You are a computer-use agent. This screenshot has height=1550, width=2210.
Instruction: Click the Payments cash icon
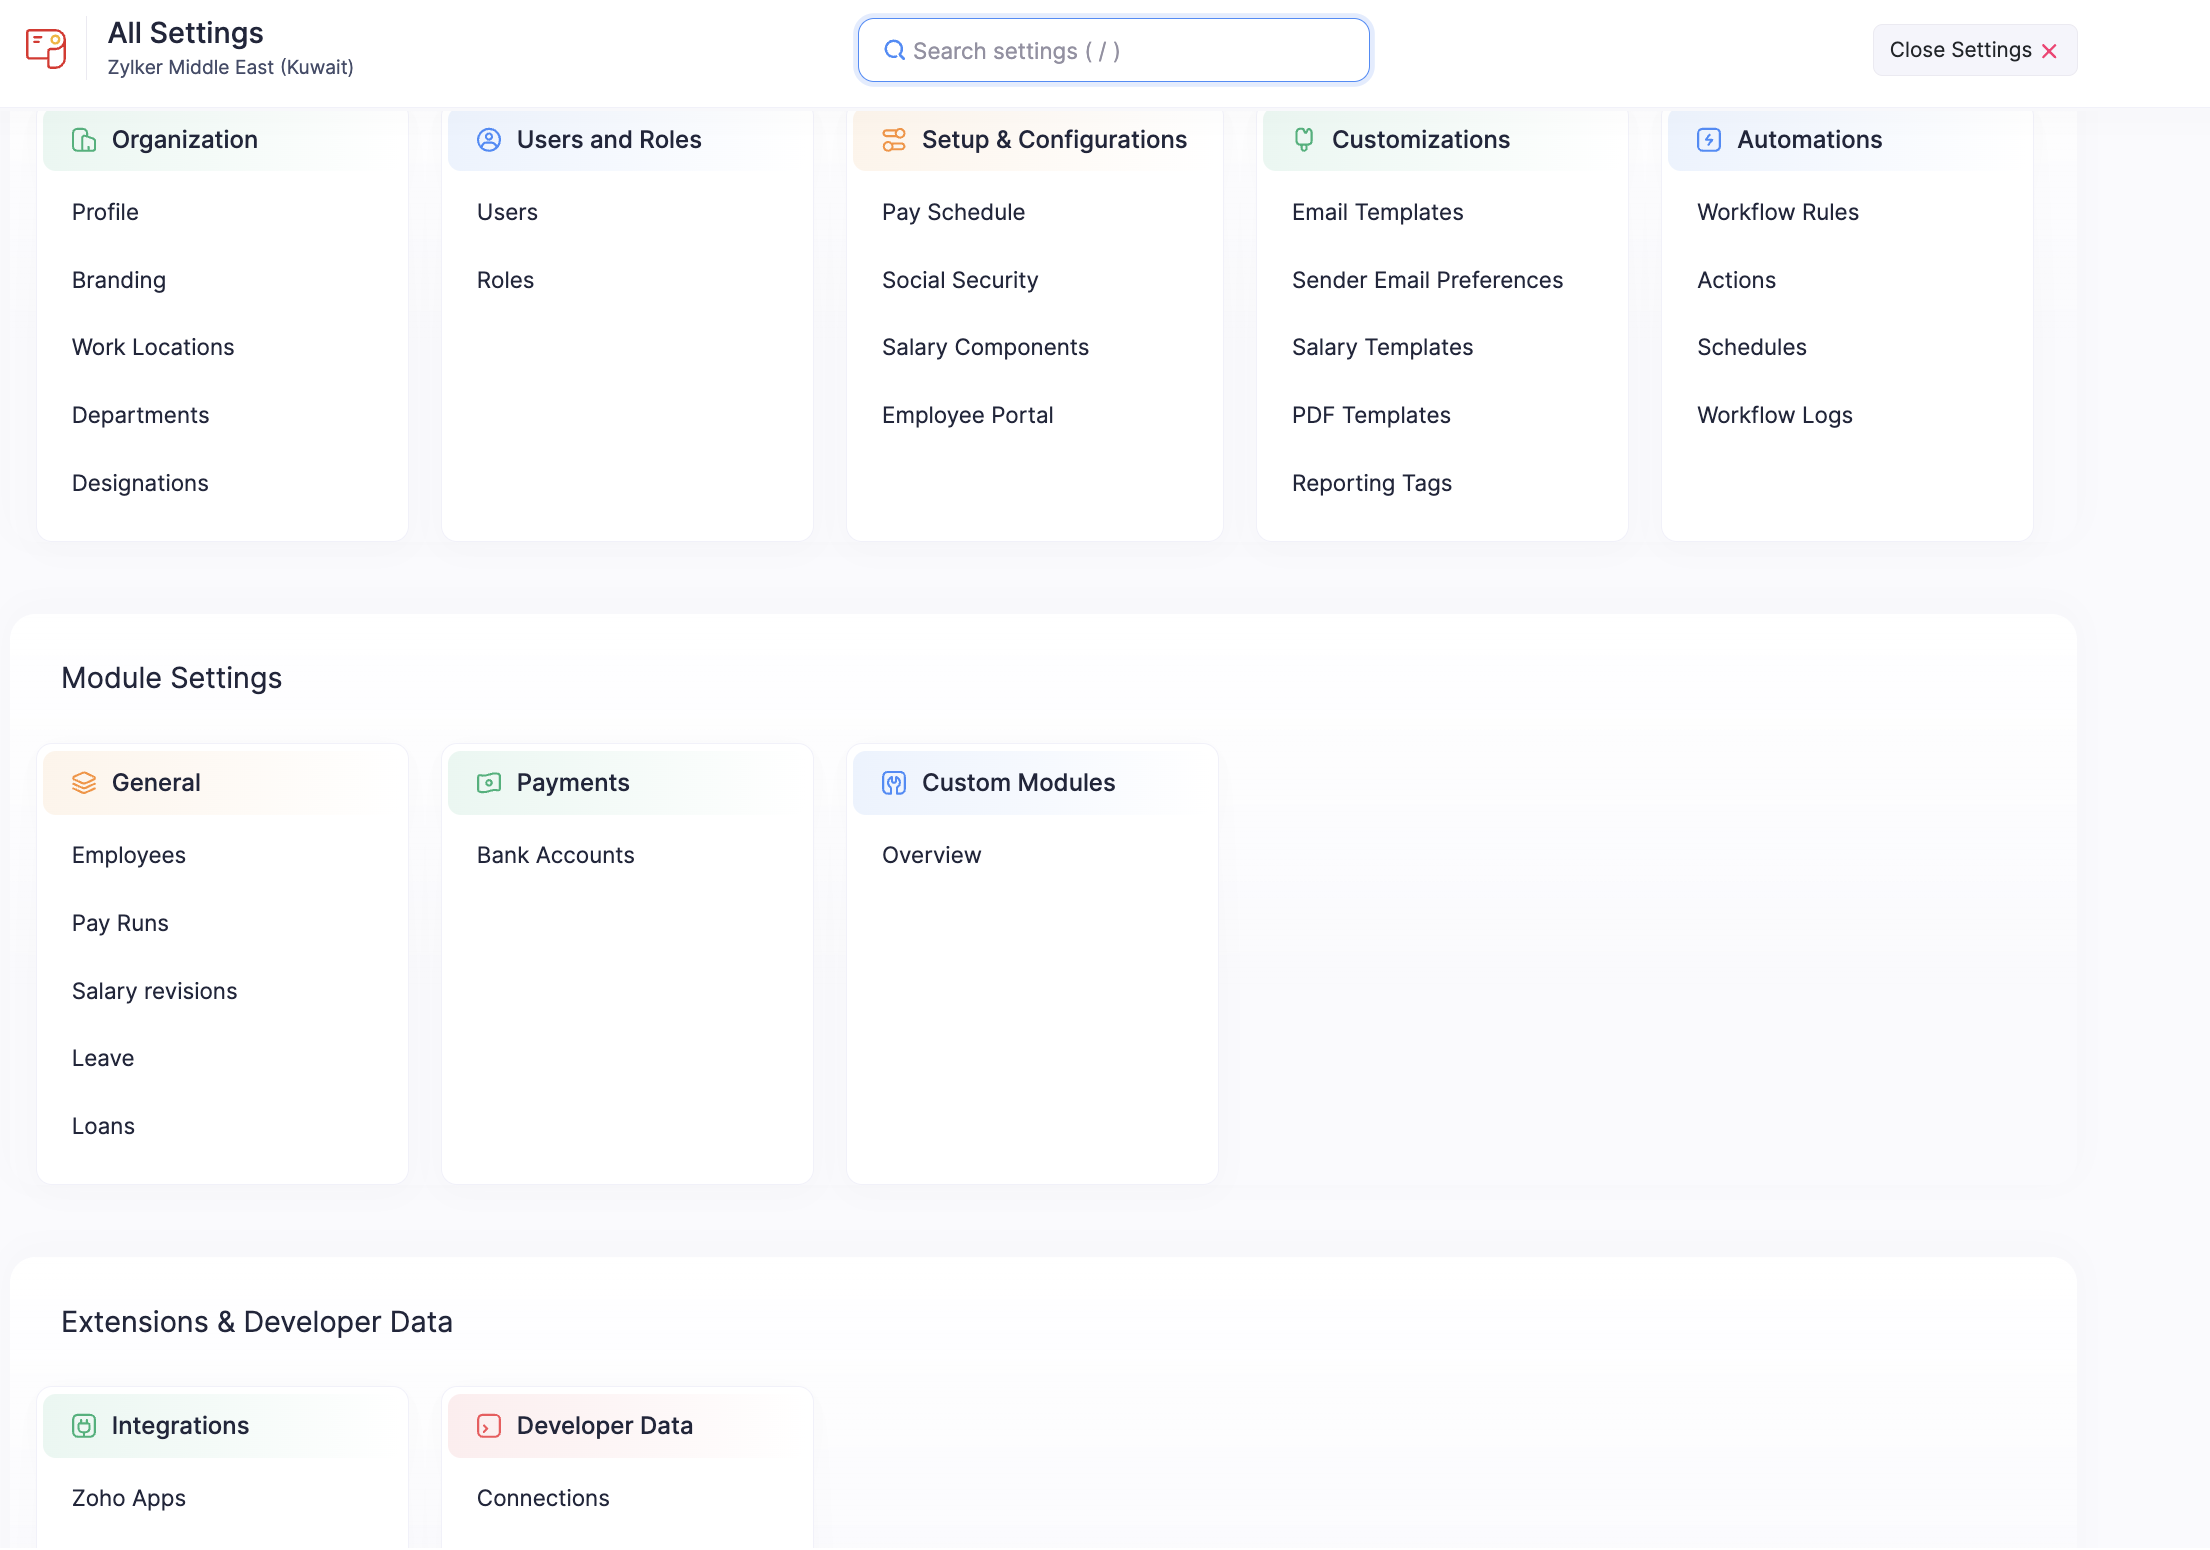pos(489,783)
